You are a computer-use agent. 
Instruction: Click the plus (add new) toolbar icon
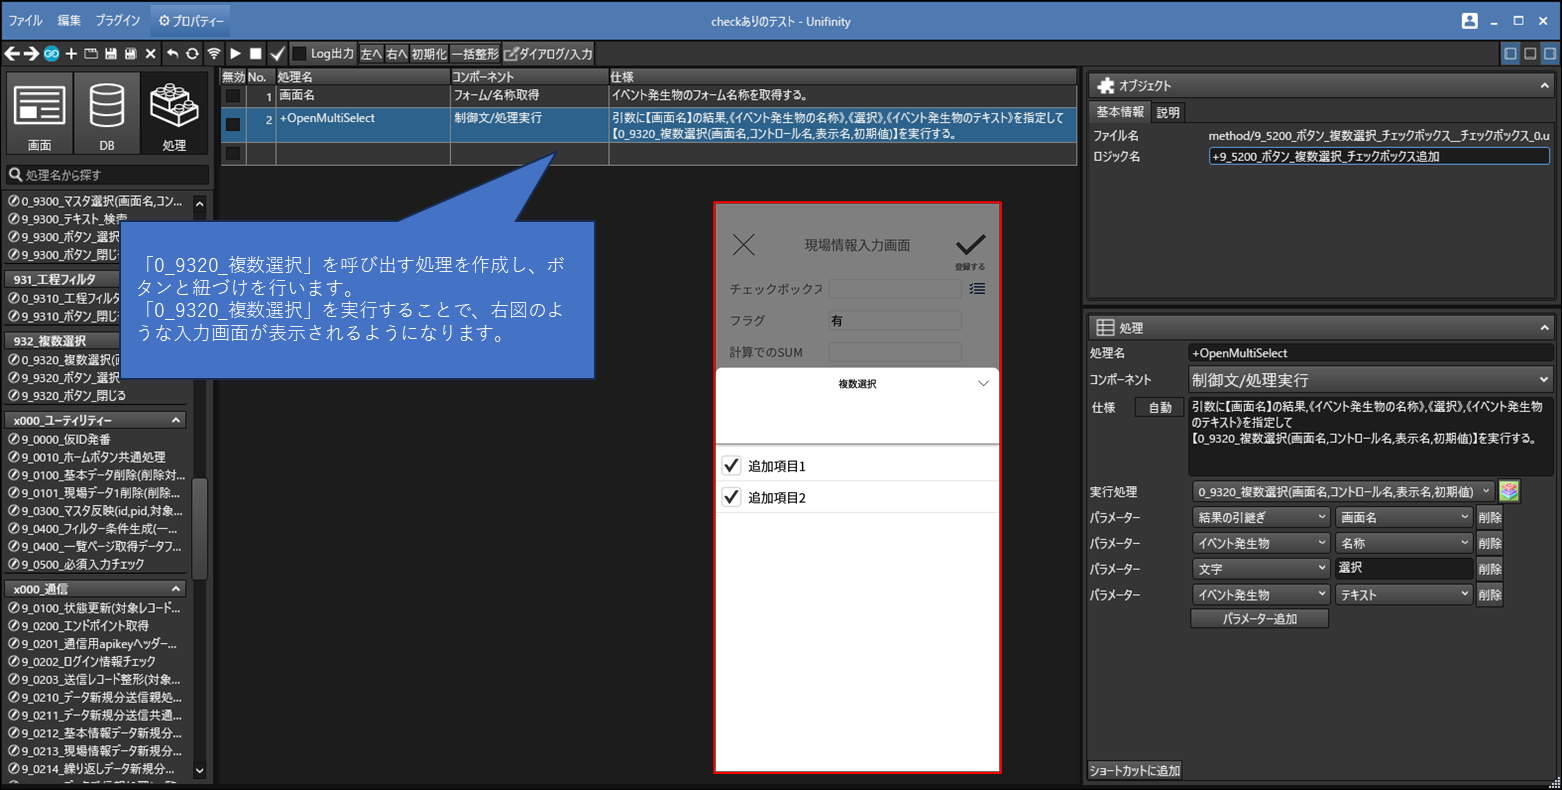71,54
